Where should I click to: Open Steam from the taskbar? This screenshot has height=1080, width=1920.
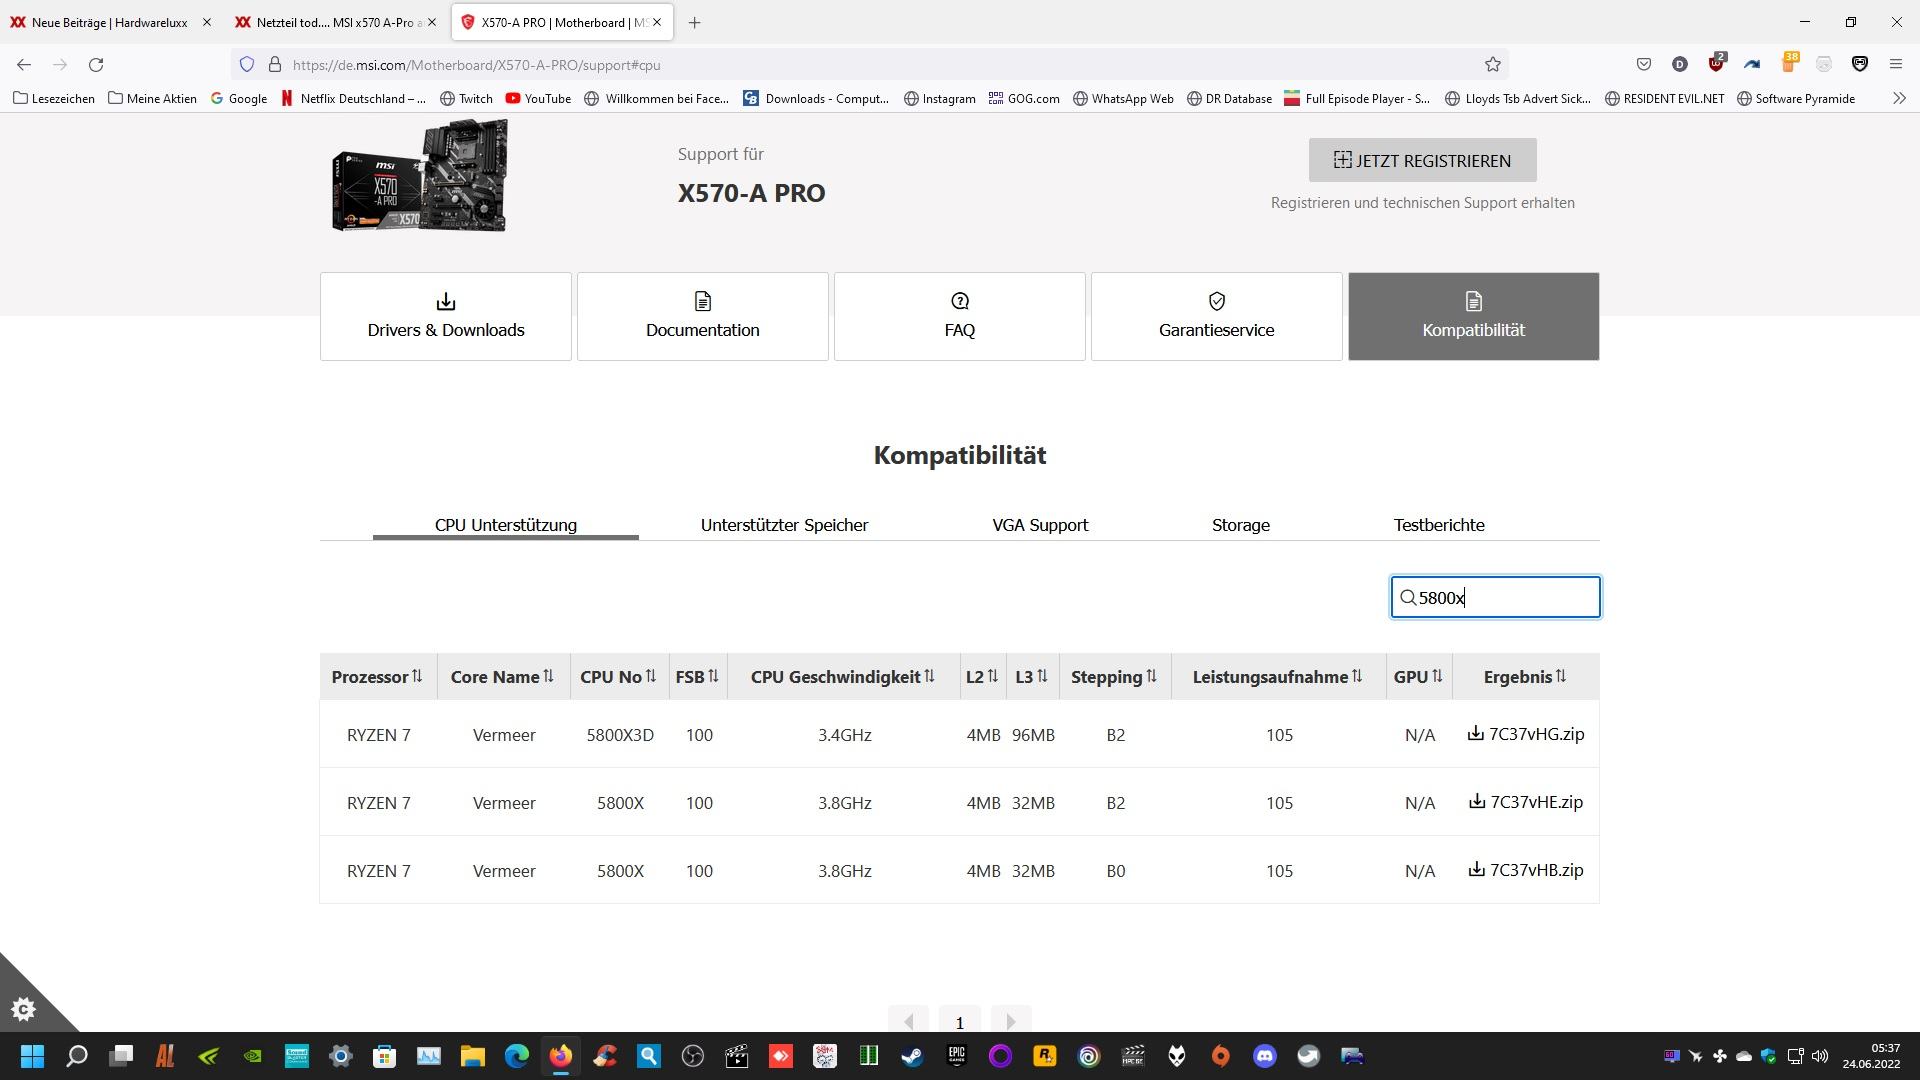tap(912, 1056)
